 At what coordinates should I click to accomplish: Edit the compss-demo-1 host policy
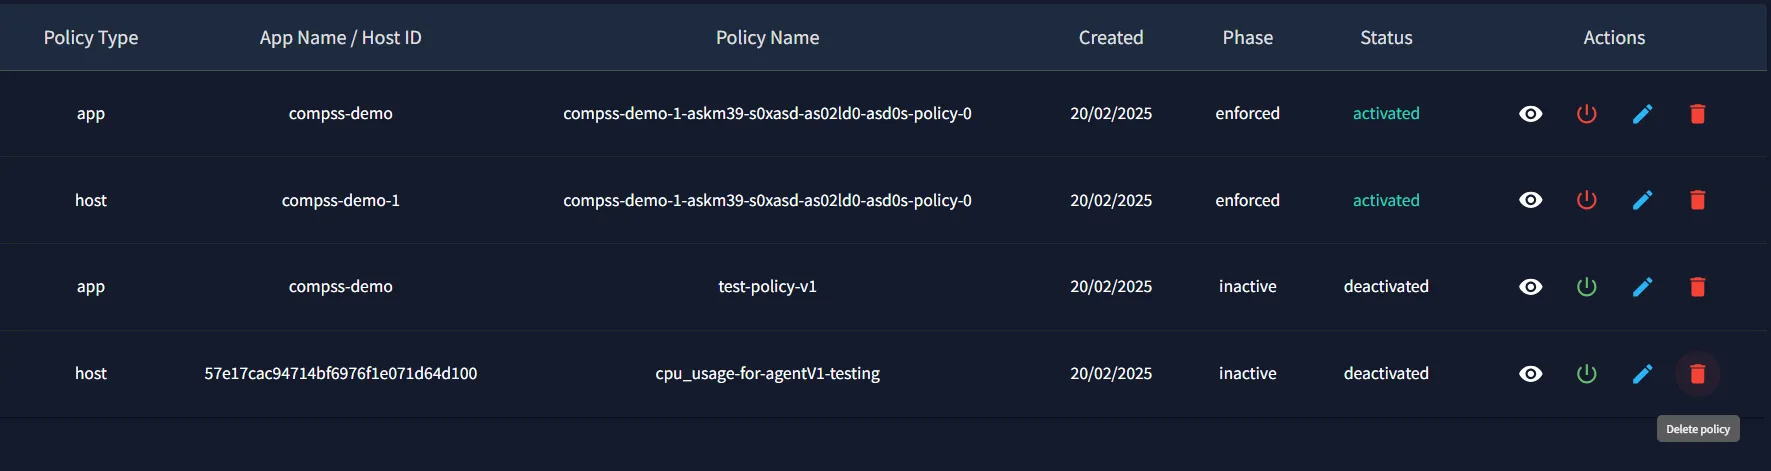[x=1642, y=200]
